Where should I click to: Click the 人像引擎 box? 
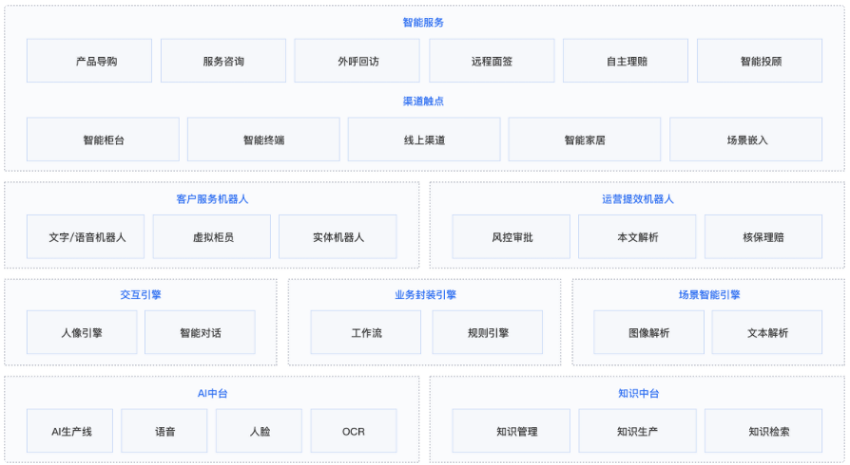pyautogui.click(x=82, y=332)
